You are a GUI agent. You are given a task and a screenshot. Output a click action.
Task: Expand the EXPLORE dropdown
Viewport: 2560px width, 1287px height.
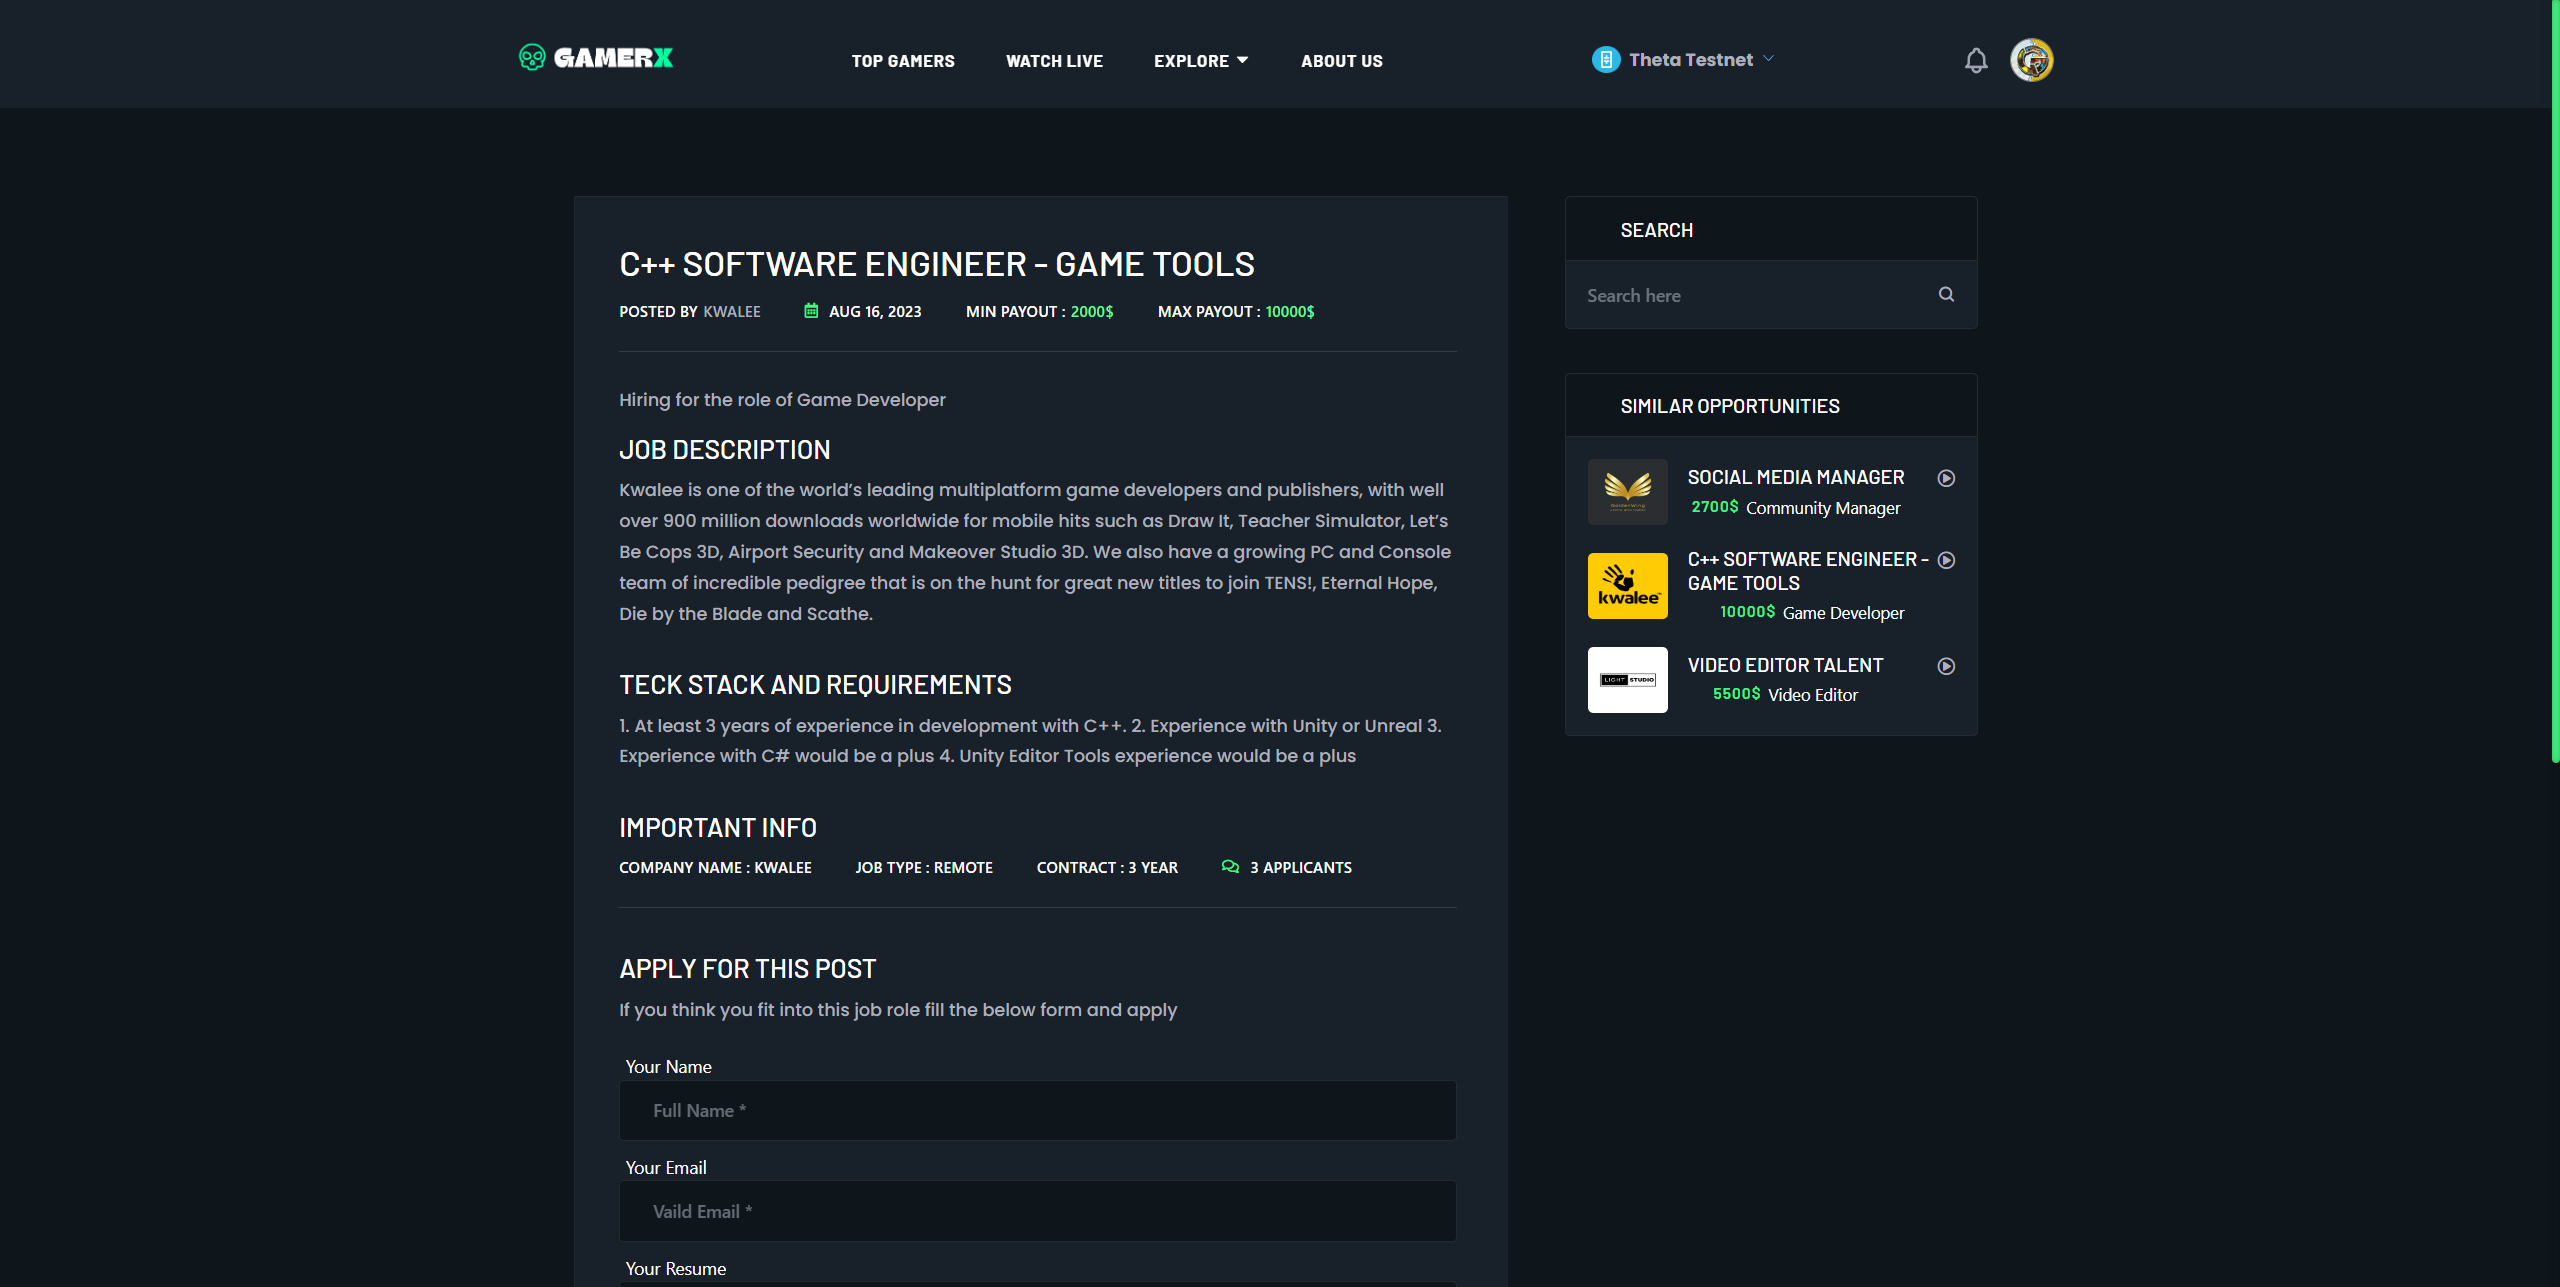(x=1201, y=60)
